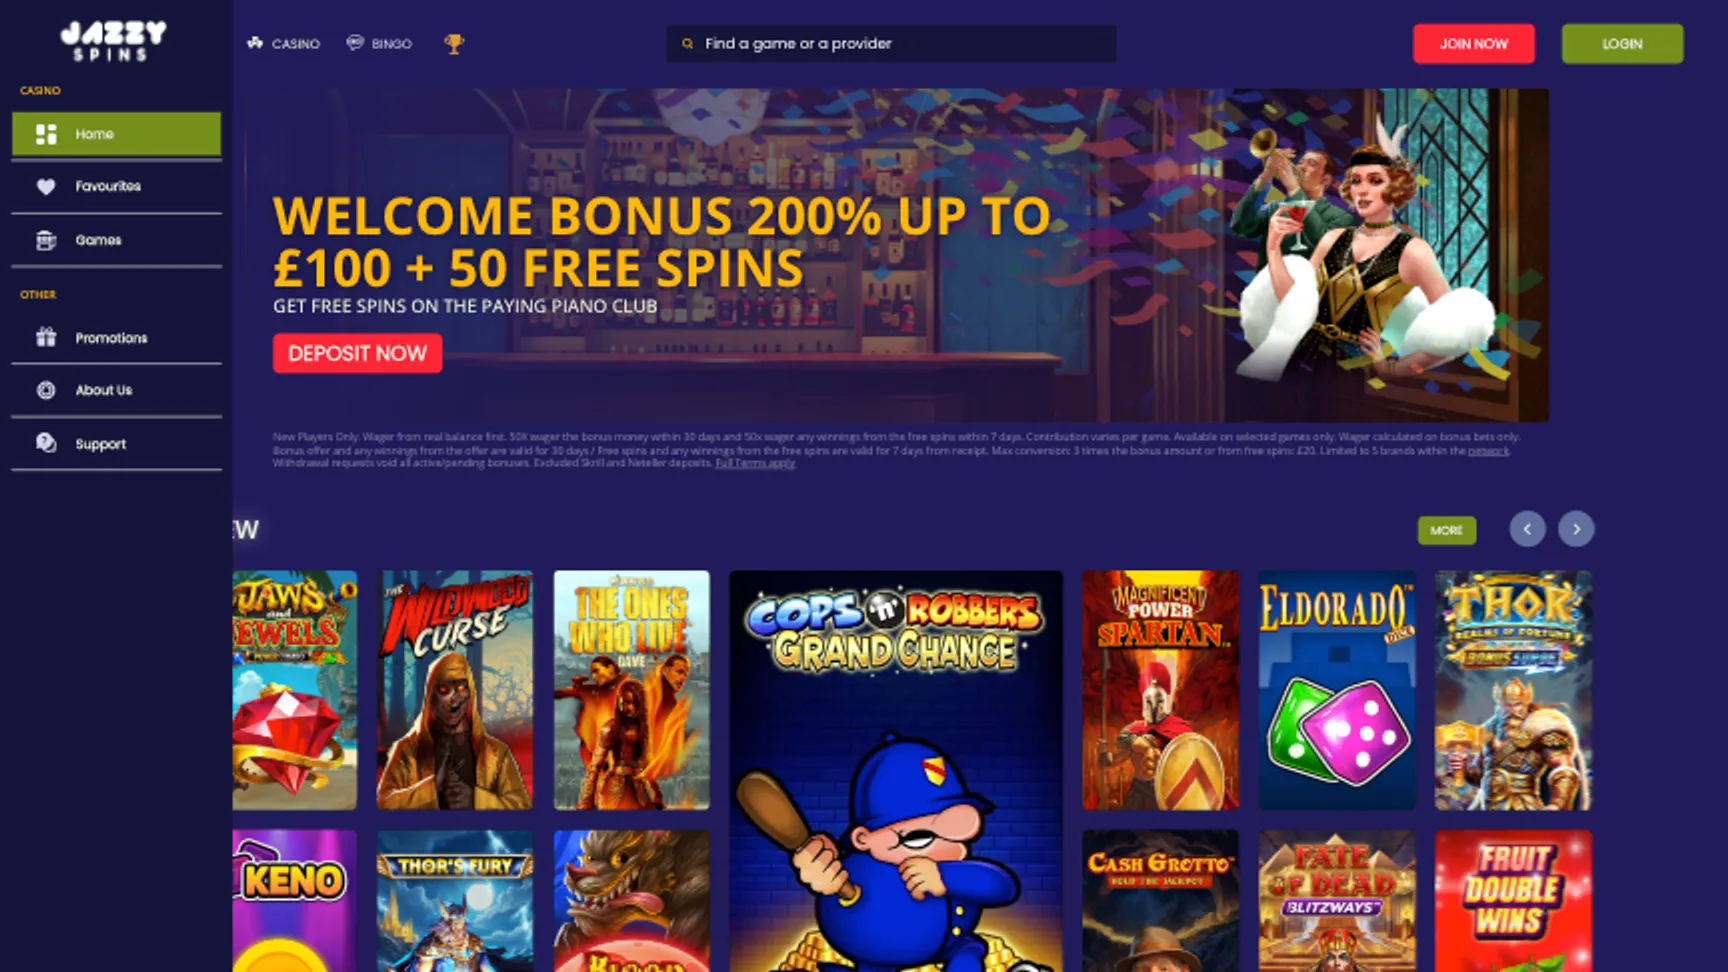
Task: Click the Jazzy Spins logo
Action: pyautogui.click(x=113, y=42)
